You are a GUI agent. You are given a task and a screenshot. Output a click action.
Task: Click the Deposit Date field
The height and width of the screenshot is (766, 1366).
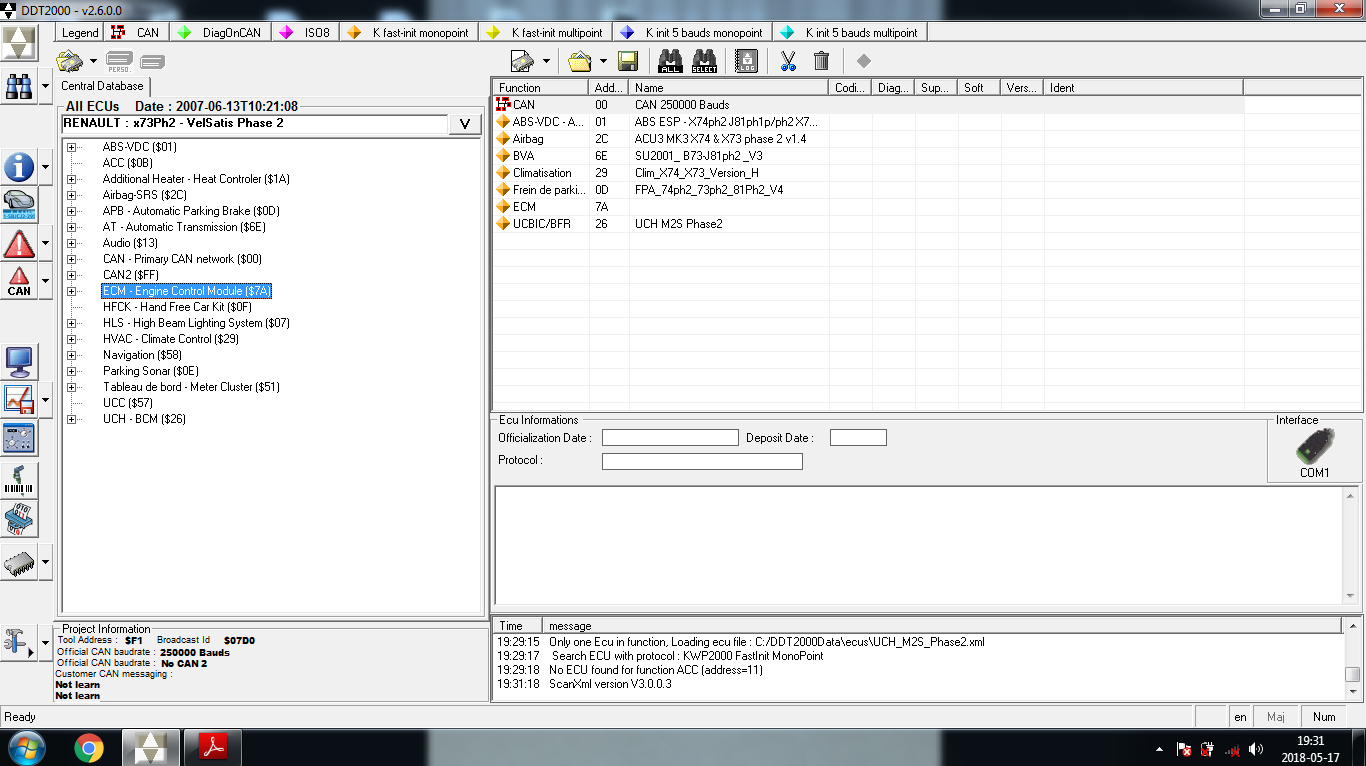(x=858, y=438)
